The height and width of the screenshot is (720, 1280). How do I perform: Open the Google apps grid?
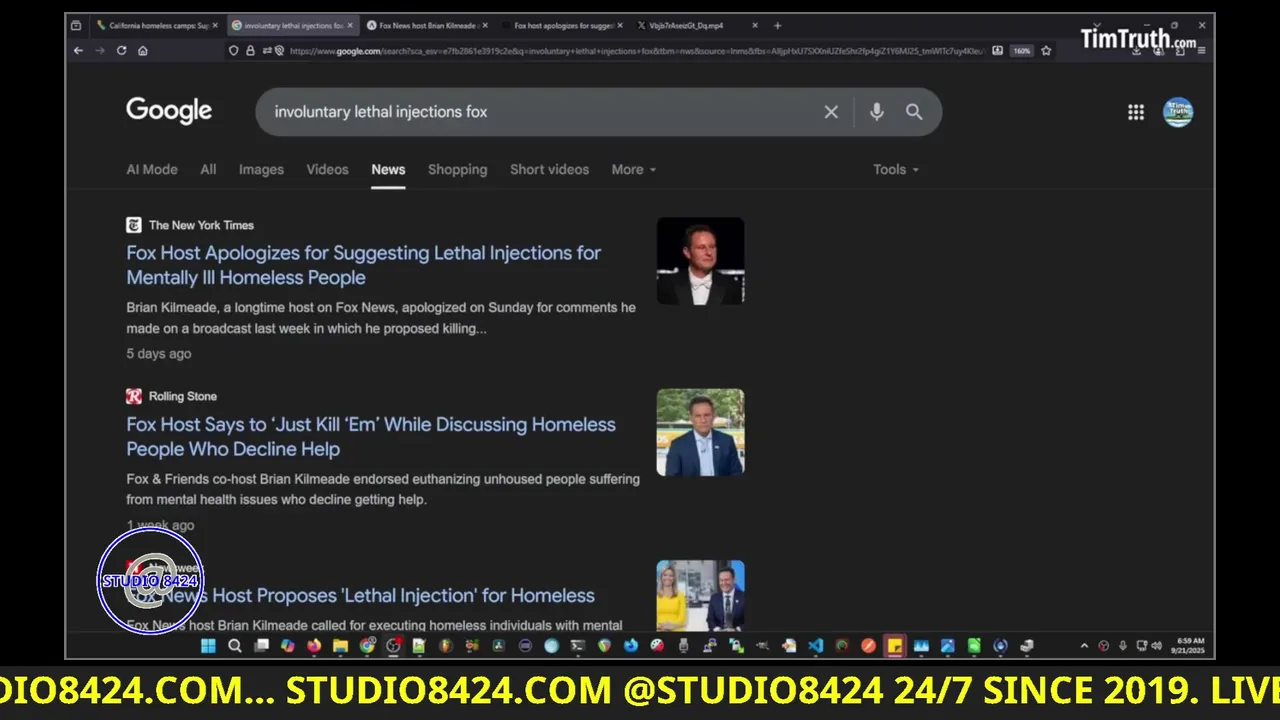click(1136, 112)
